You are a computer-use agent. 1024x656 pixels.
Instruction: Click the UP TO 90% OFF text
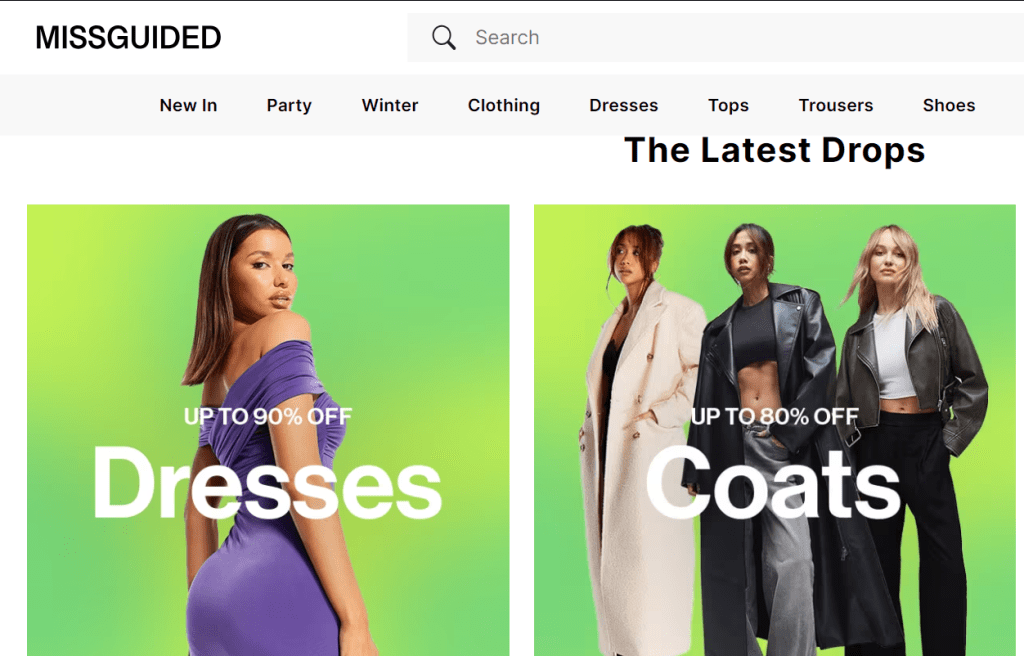click(268, 416)
